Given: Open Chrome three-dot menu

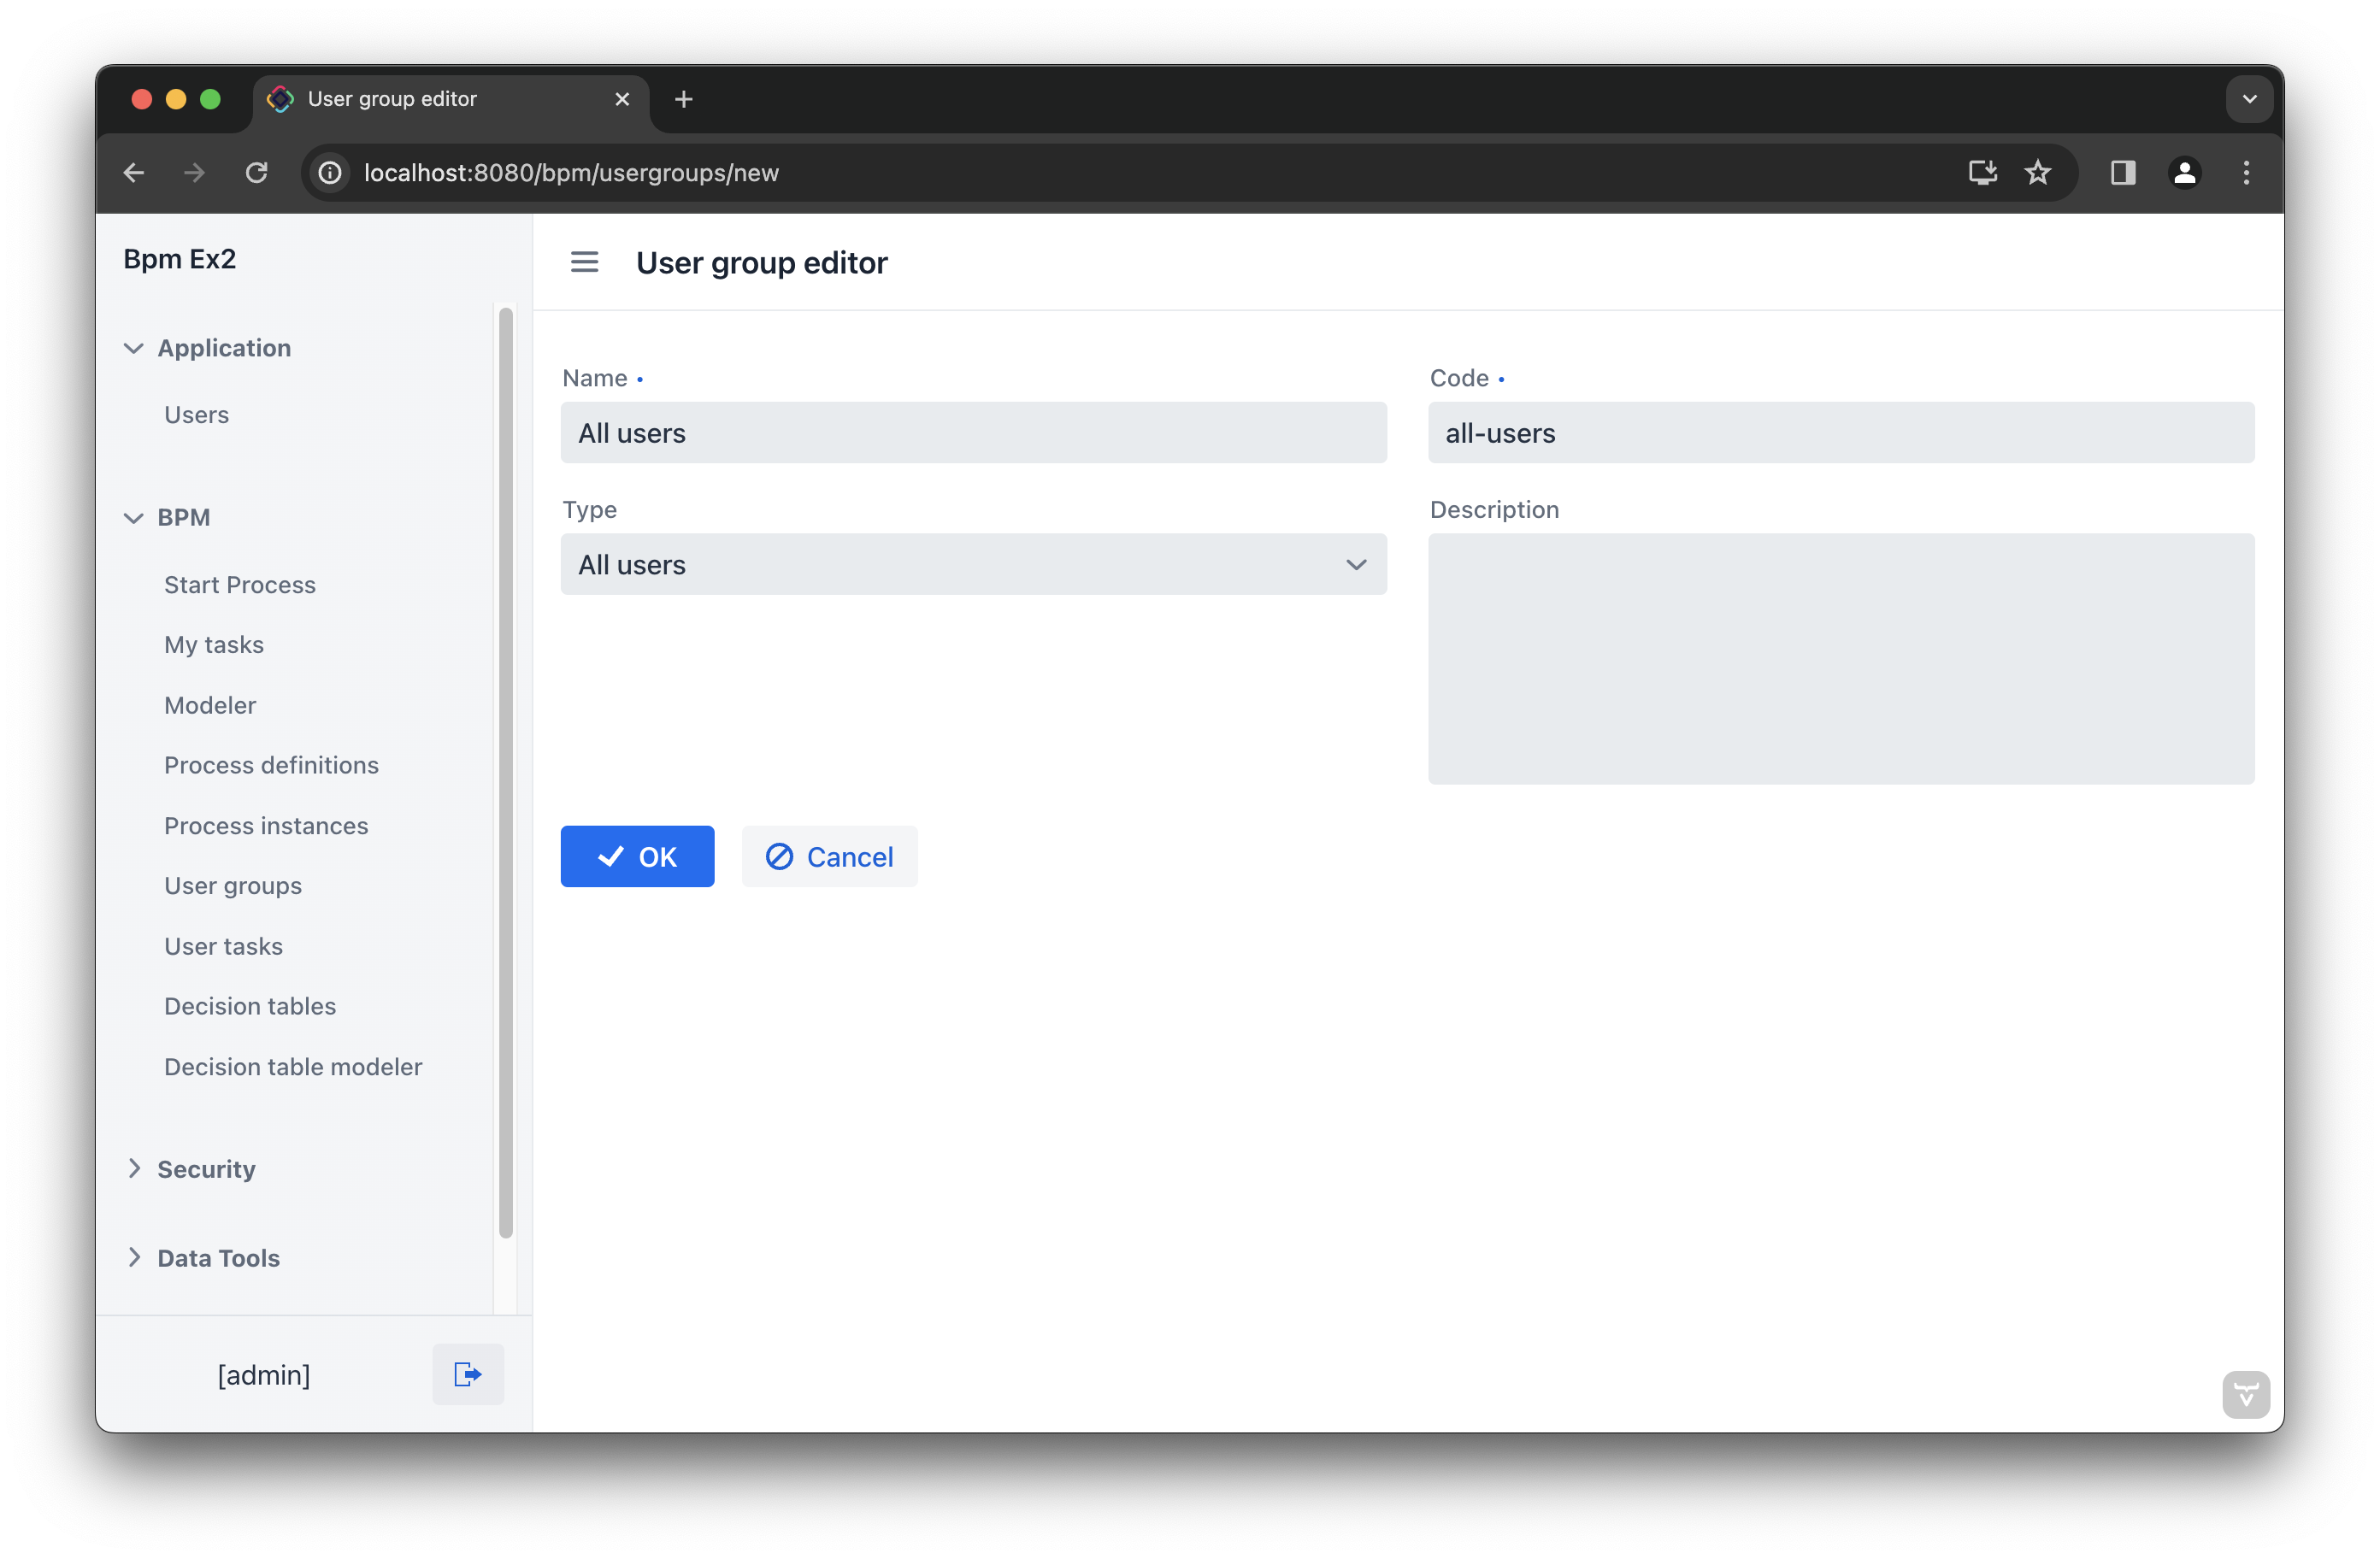Looking at the screenshot, I should (x=2246, y=173).
